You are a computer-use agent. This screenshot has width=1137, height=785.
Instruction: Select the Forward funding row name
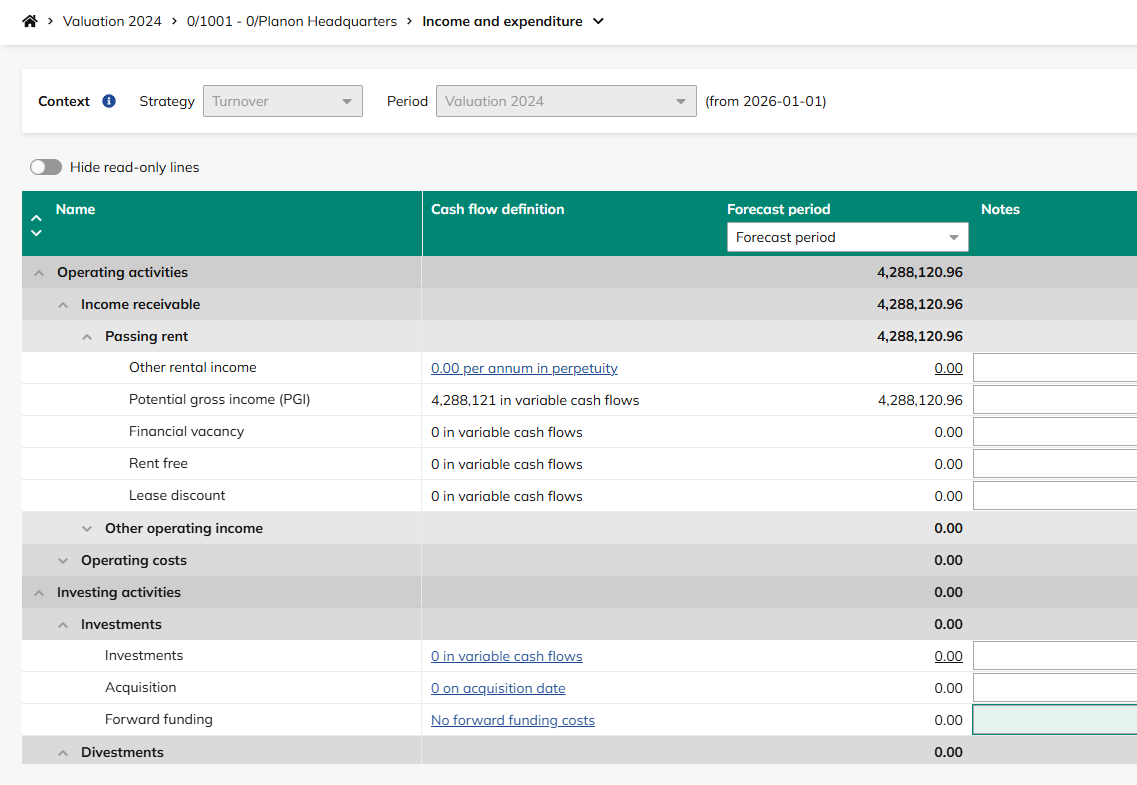click(159, 719)
